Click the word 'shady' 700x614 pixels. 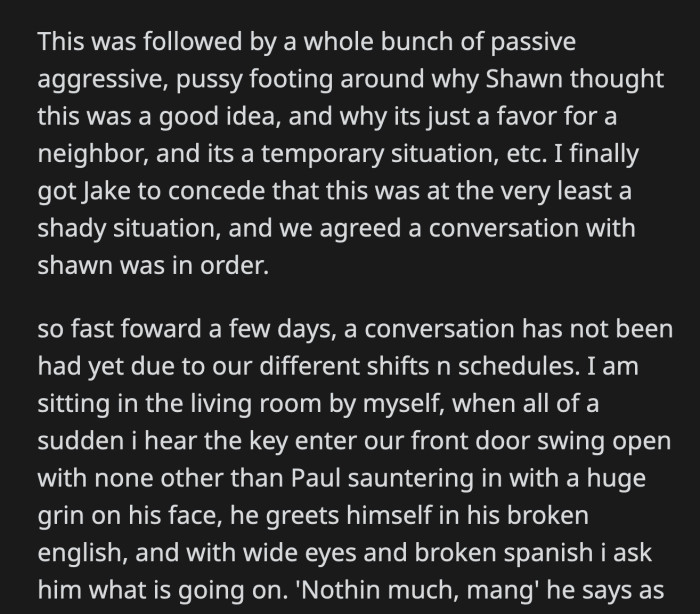coord(72,229)
